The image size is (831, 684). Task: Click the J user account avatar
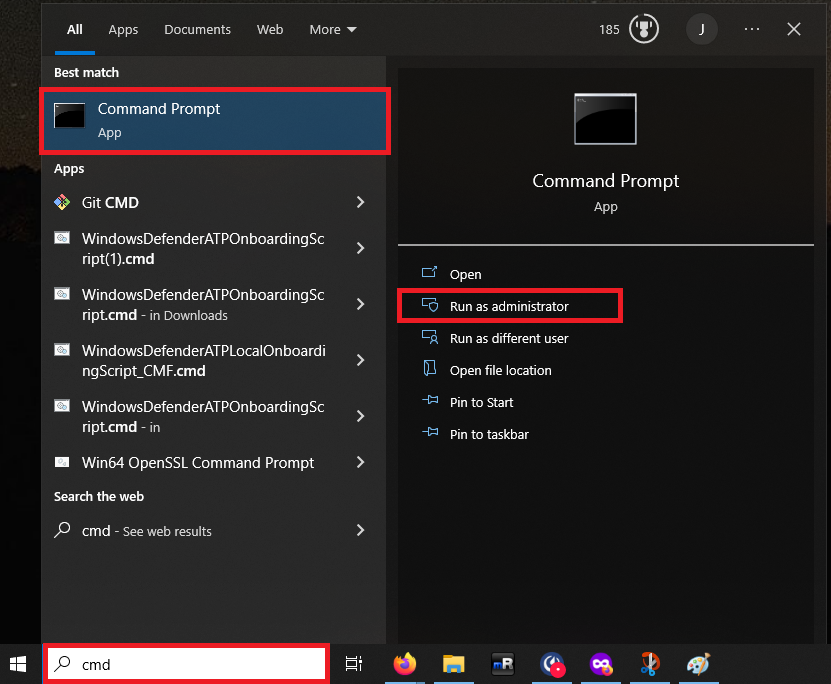click(701, 29)
